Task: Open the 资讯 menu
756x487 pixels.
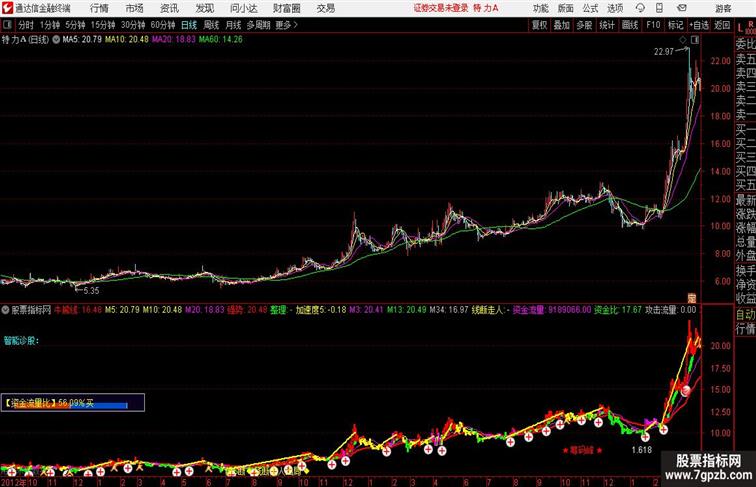Action: pos(169,8)
